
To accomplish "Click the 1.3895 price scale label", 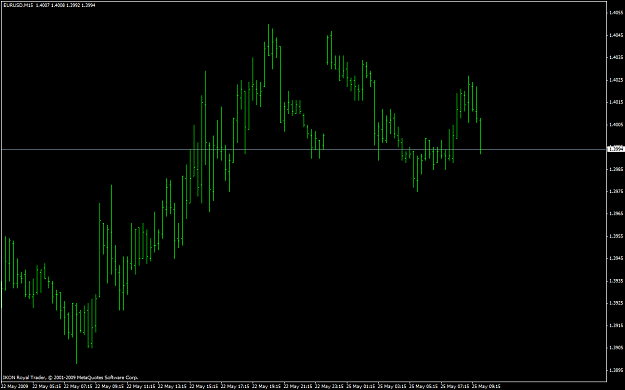I will [x=616, y=370].
